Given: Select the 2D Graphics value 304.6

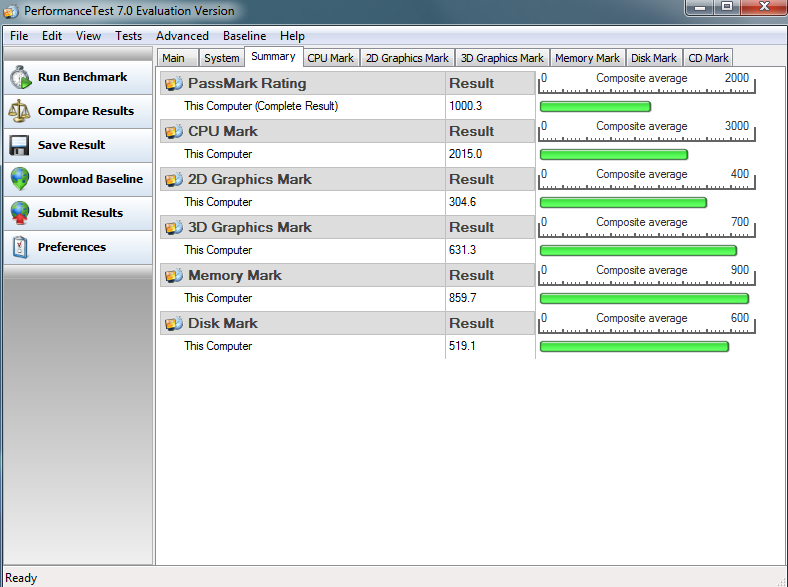Looking at the screenshot, I should pyautogui.click(x=462, y=202).
